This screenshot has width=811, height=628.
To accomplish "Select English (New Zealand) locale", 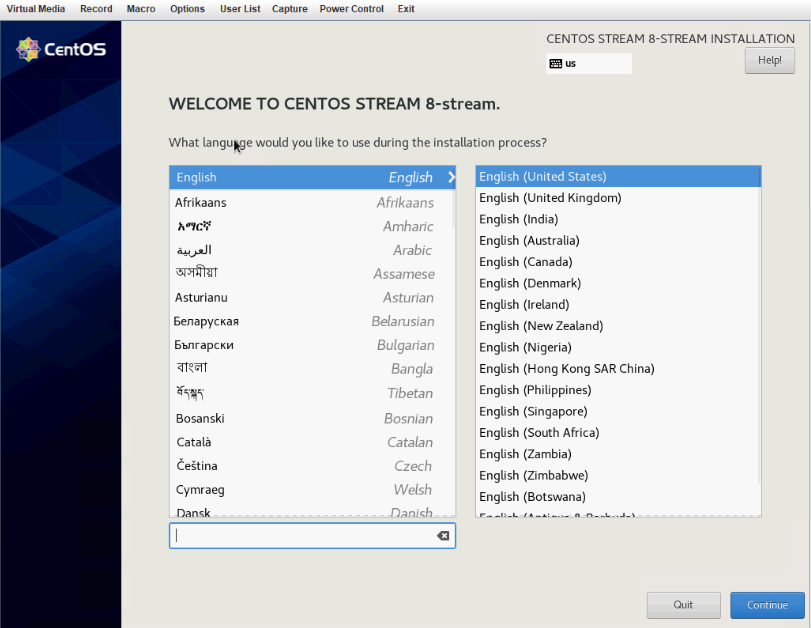I will (618, 326).
